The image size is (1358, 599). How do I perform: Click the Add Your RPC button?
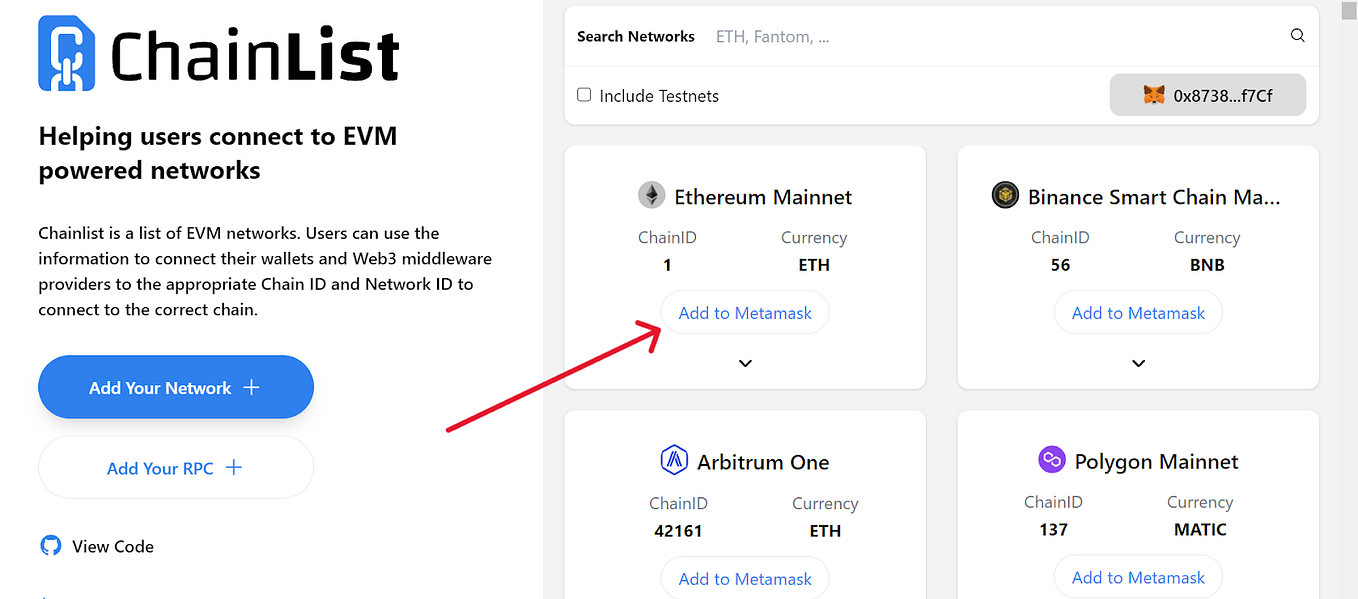tap(176, 467)
